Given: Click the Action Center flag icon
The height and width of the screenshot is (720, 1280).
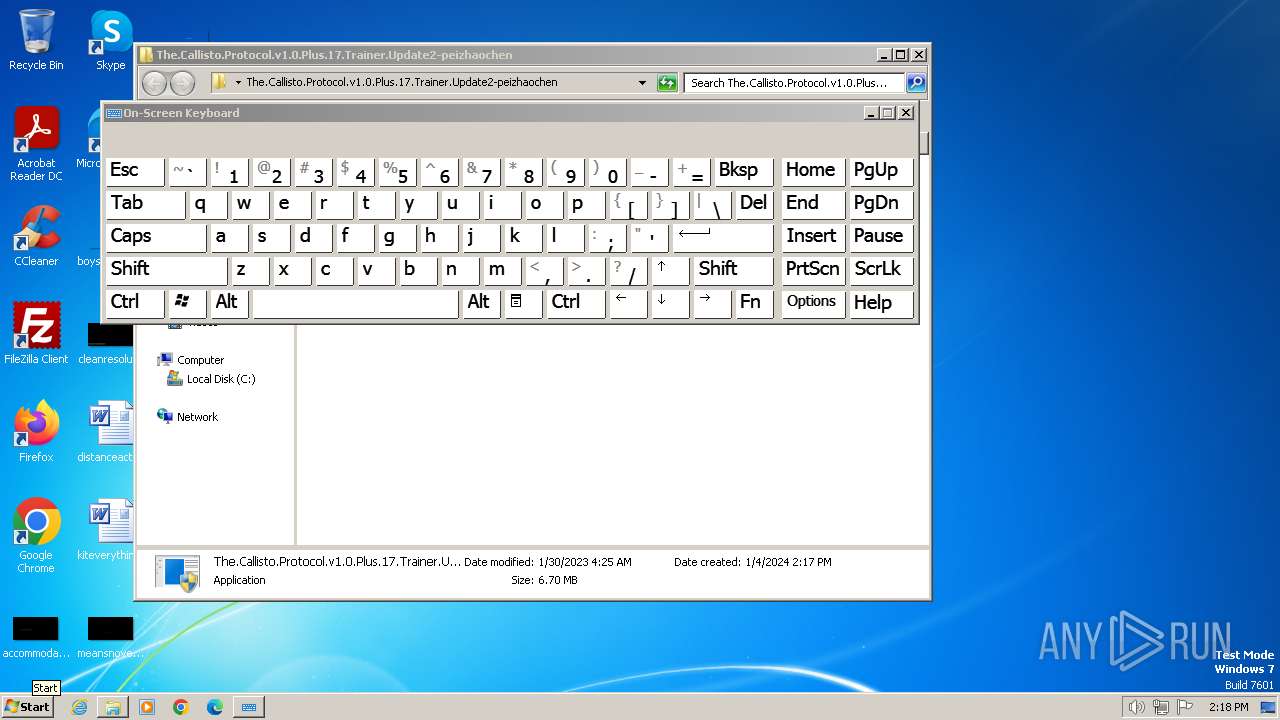Looking at the screenshot, I should tap(1185, 707).
